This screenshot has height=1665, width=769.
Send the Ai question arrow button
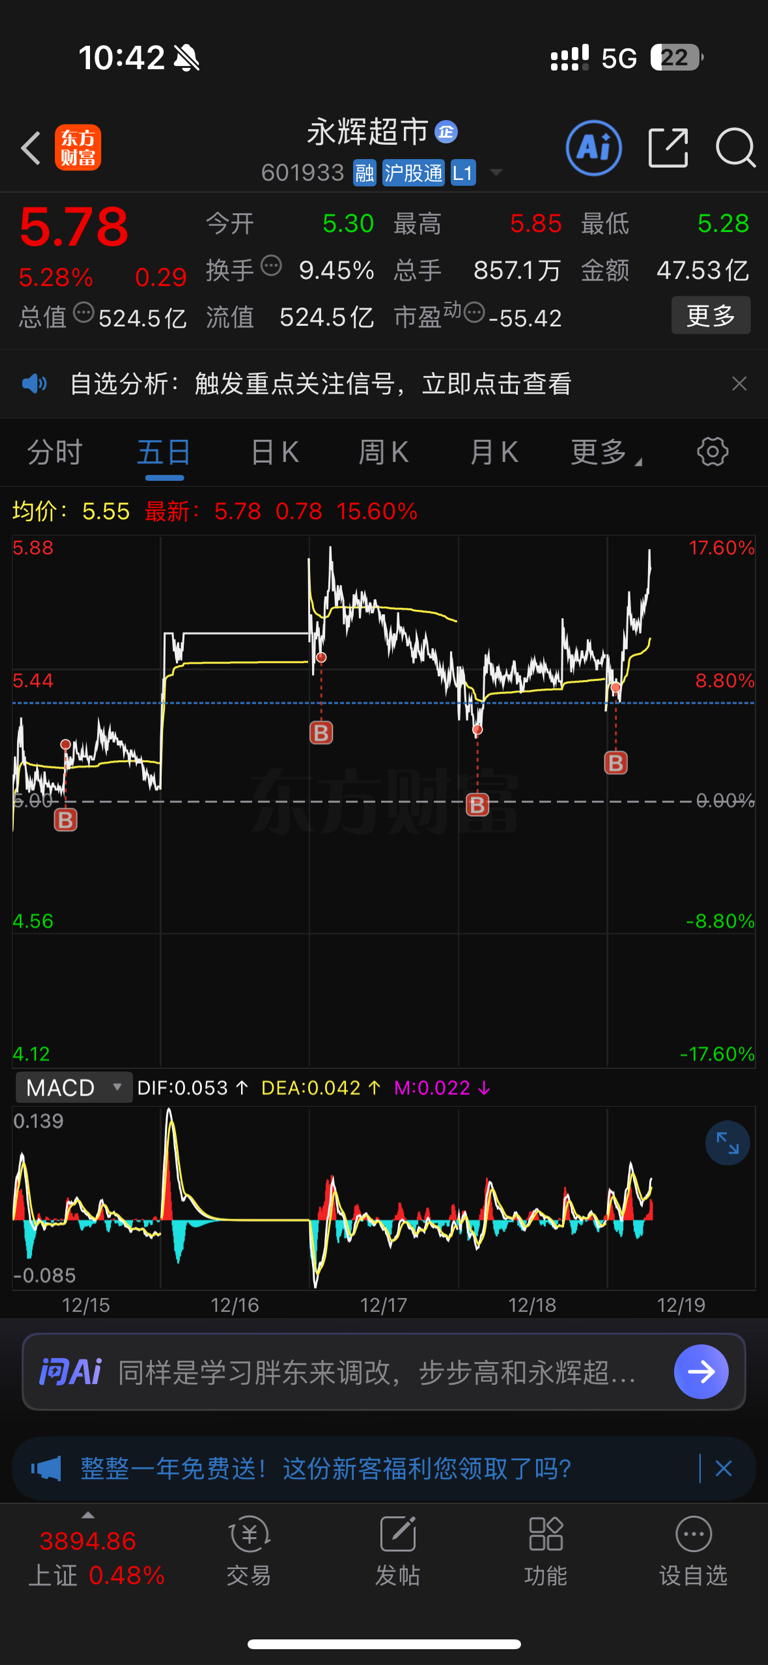click(x=701, y=1372)
